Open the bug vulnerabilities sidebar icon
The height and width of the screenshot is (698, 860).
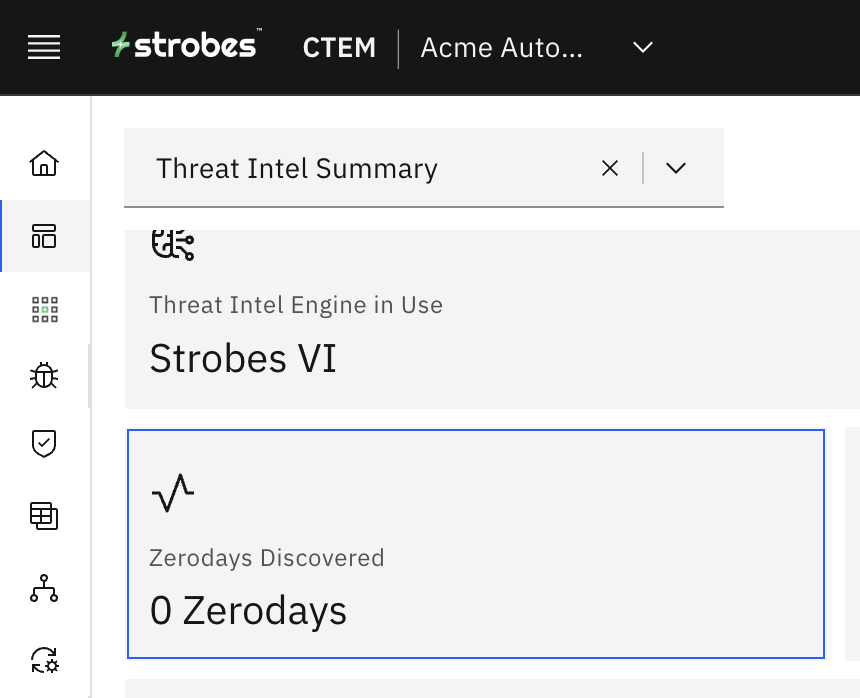pos(44,375)
